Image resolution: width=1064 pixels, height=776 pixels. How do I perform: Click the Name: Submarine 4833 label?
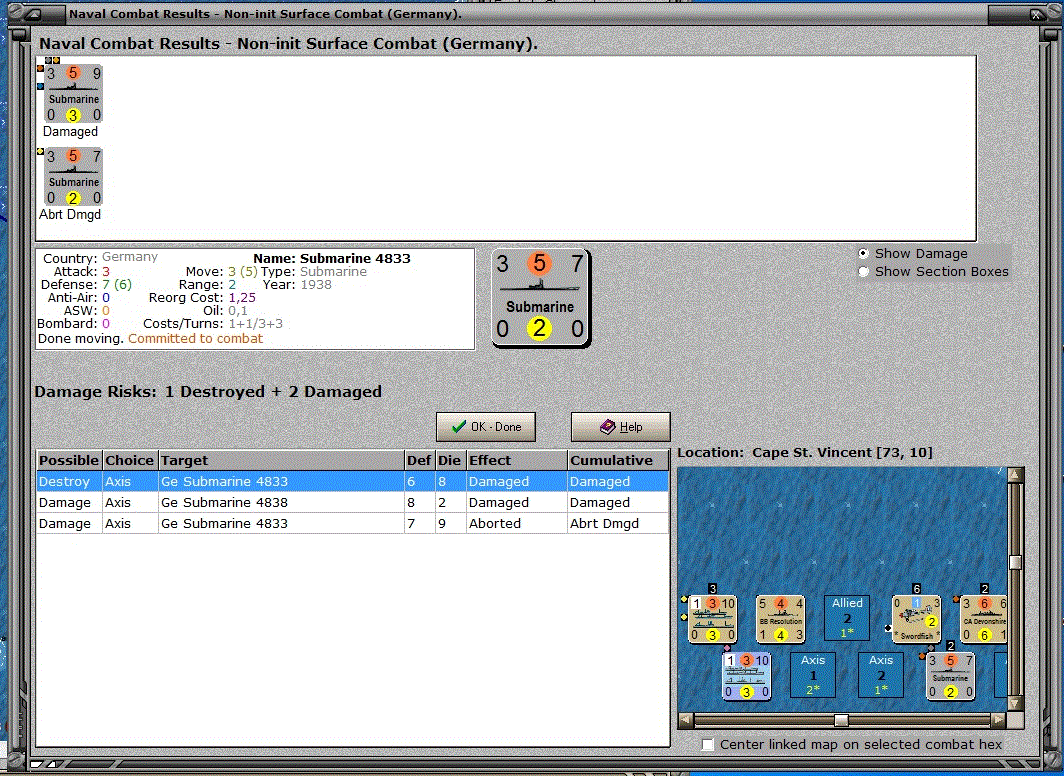[x=332, y=258]
